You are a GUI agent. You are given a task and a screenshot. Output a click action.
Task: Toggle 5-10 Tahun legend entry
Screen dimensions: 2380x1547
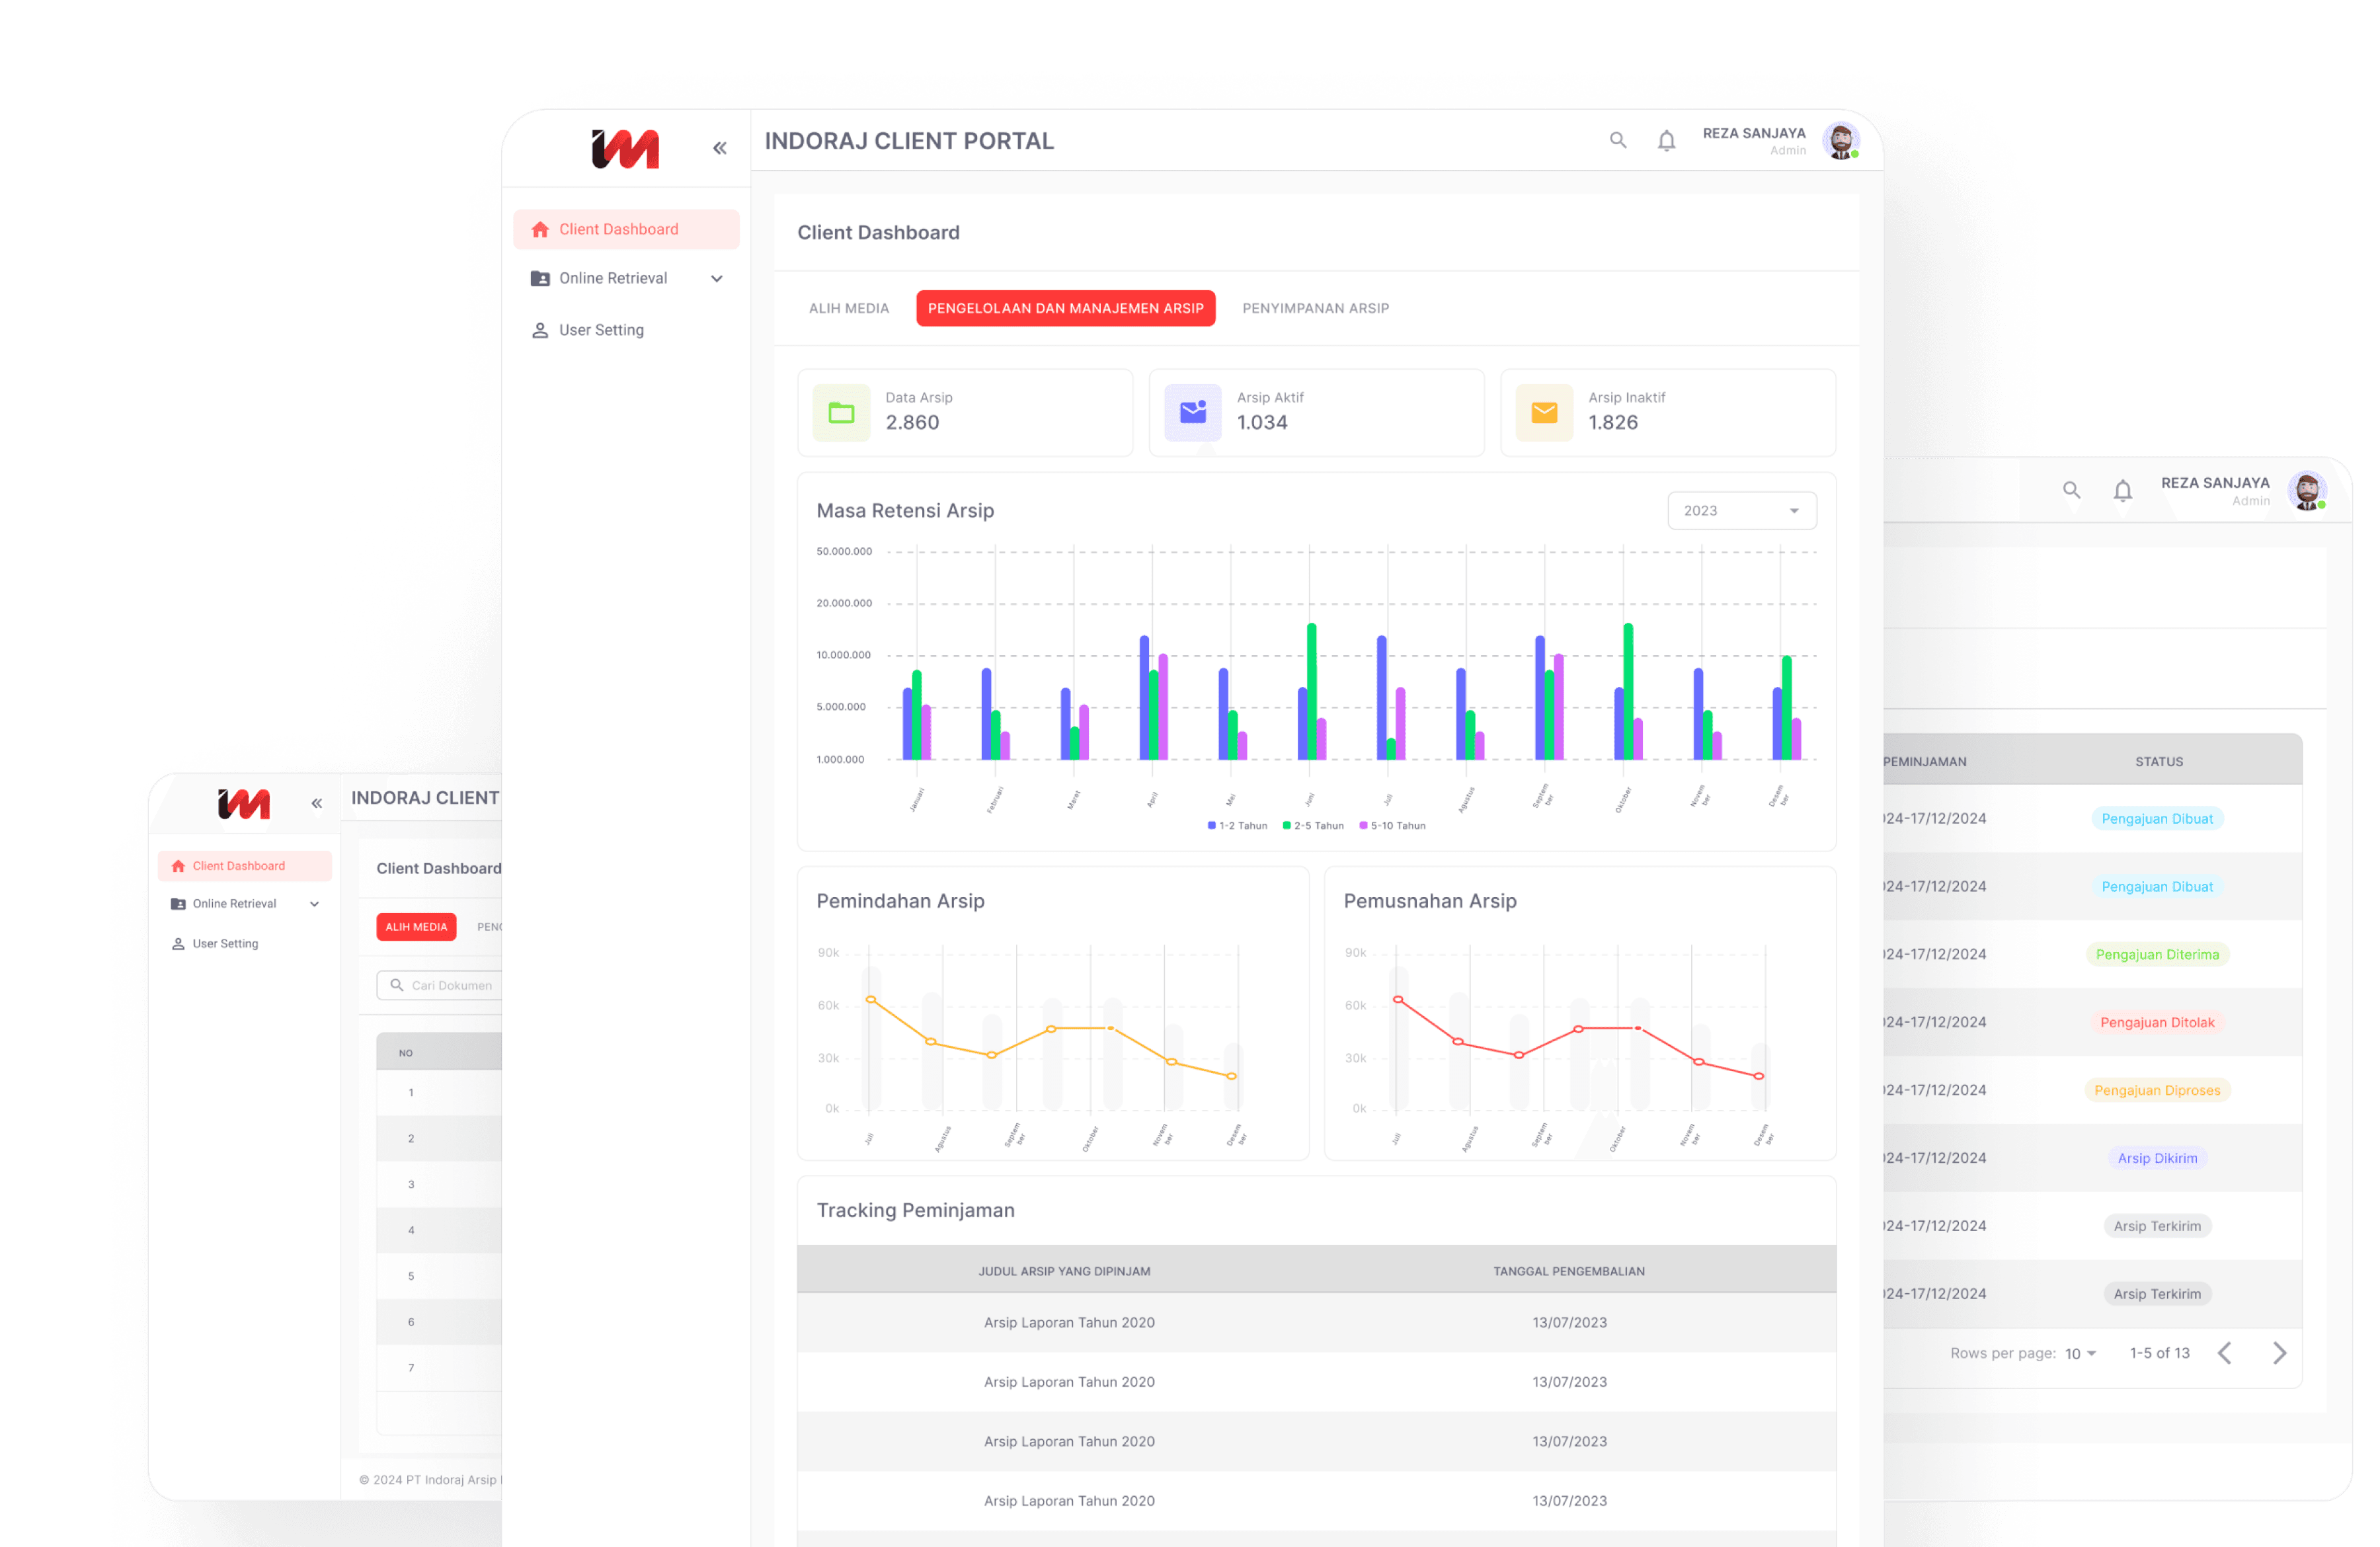(1392, 826)
